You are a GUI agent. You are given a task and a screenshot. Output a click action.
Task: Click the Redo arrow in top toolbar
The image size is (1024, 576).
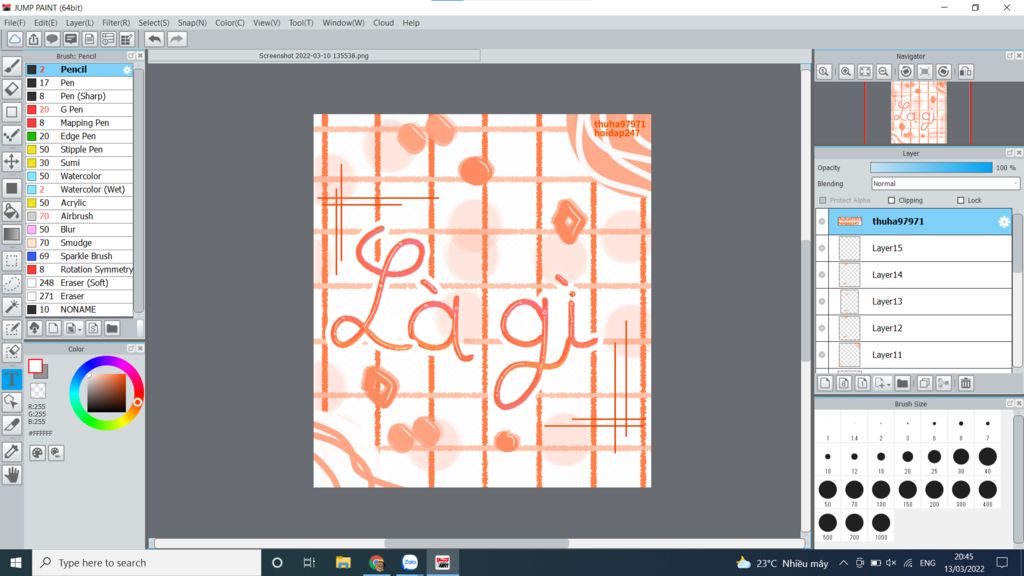tap(176, 39)
